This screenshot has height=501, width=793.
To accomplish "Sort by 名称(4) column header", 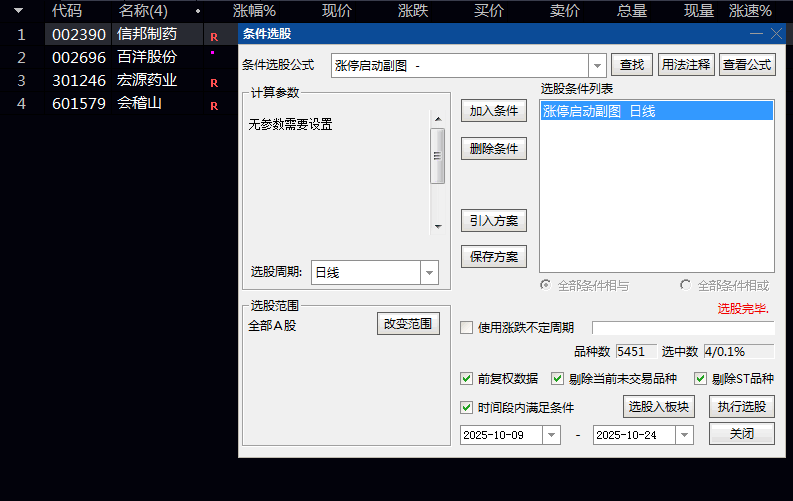I will 143,11.
